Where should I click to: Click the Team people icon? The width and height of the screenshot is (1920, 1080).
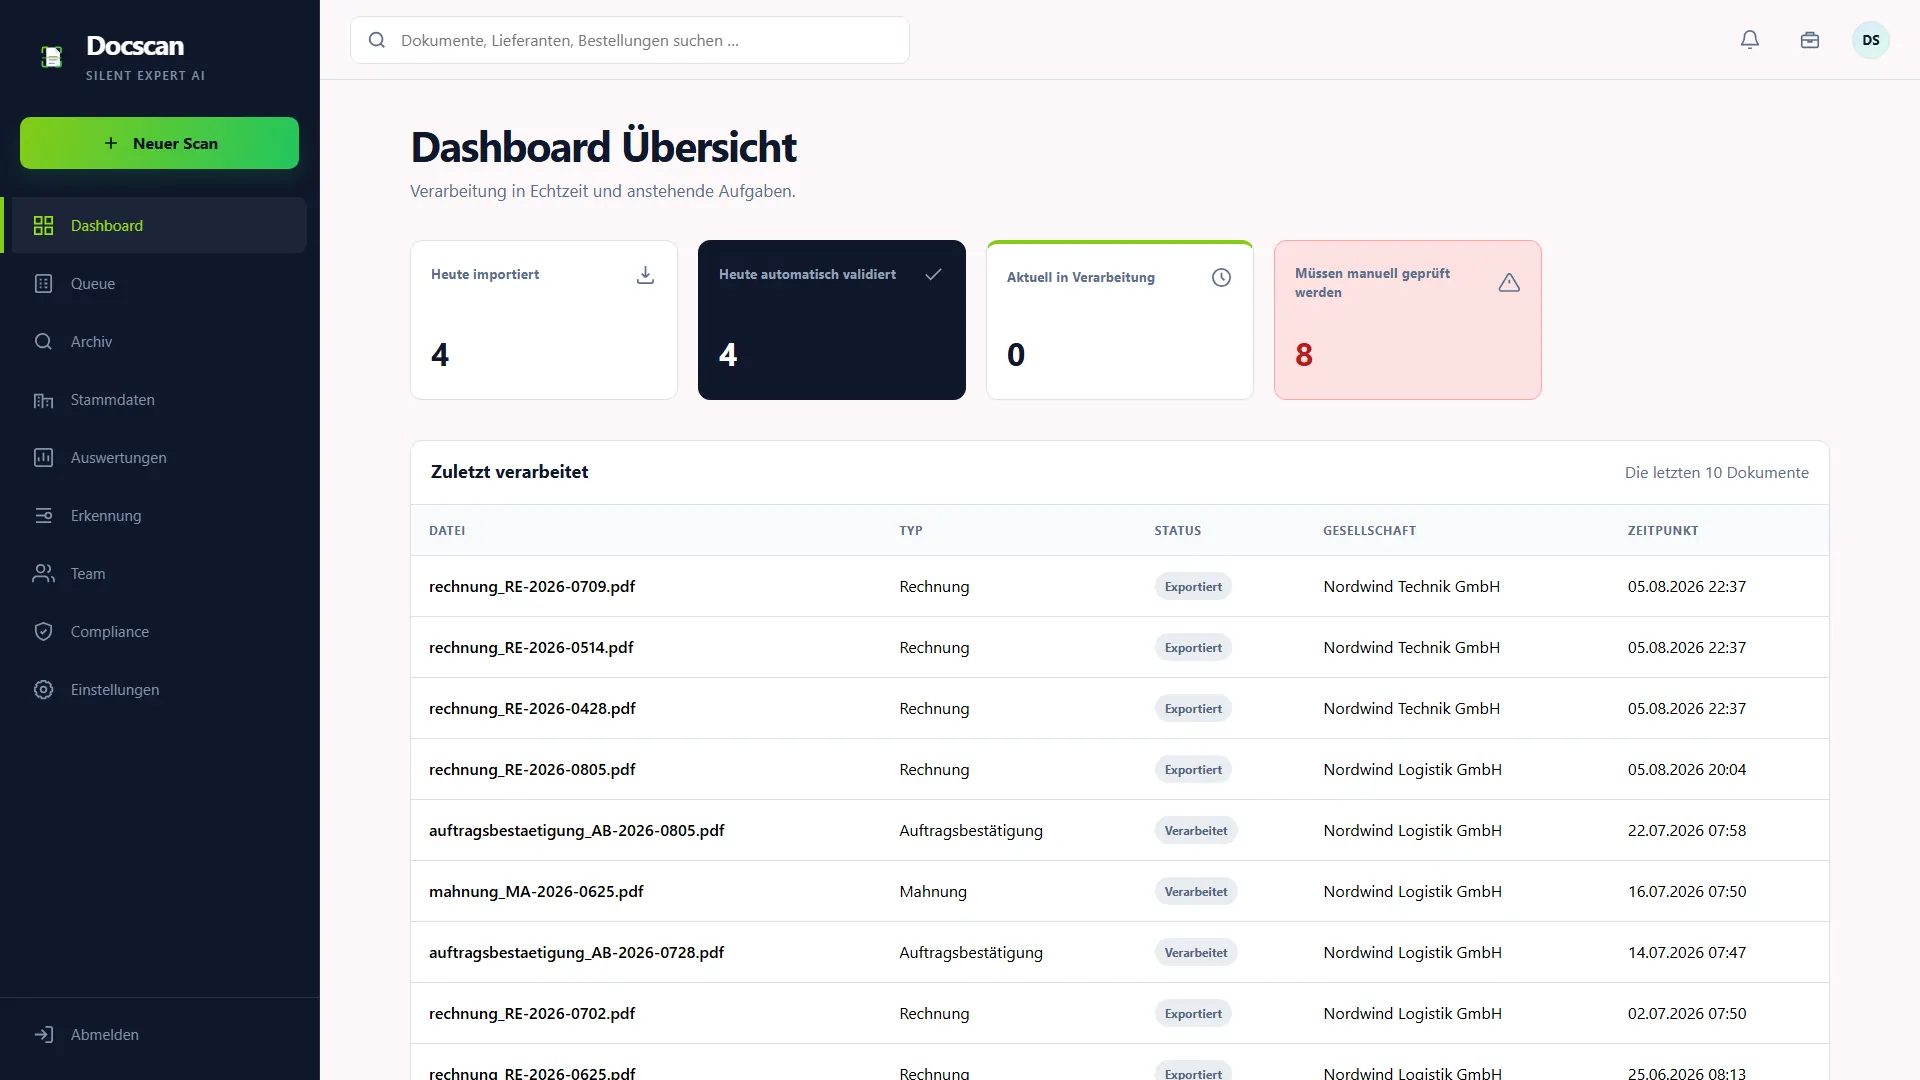43,574
